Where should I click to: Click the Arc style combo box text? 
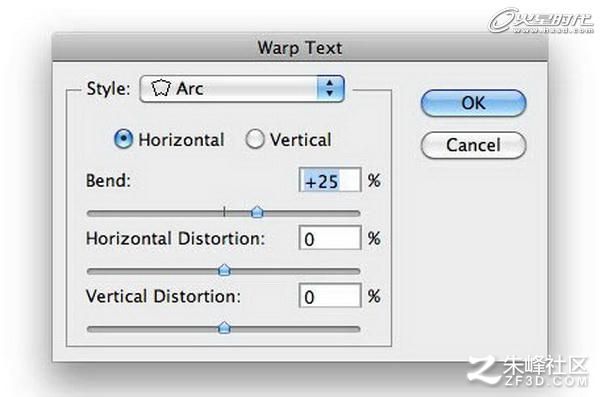tap(189, 88)
